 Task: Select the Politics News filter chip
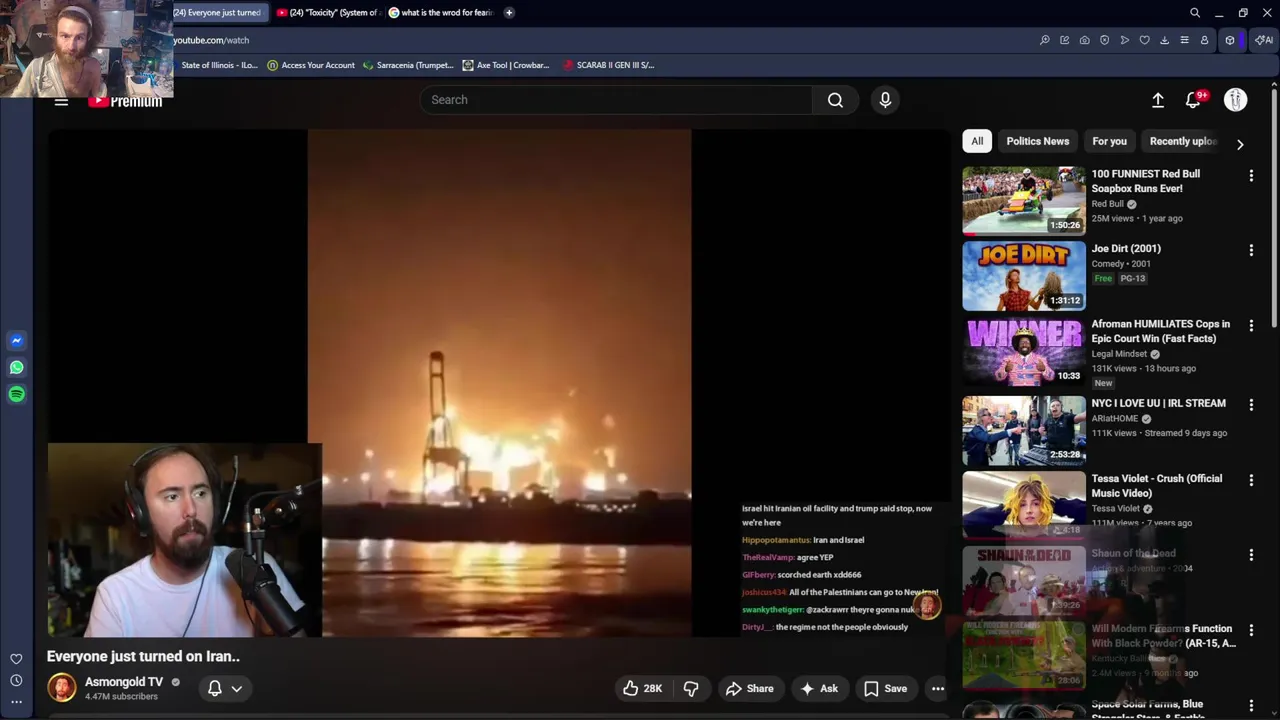pyautogui.click(x=1038, y=141)
